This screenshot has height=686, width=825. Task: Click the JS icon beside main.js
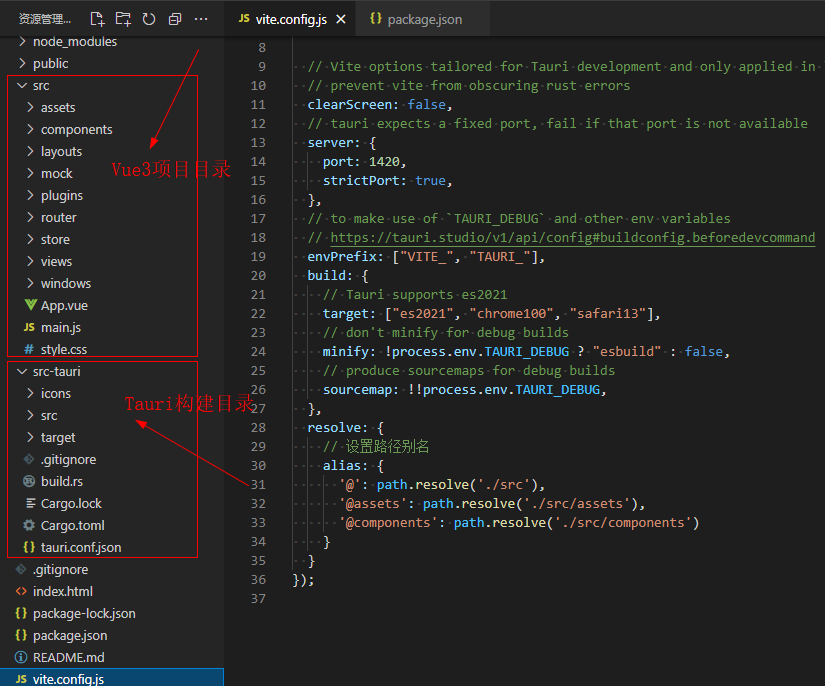pos(29,328)
